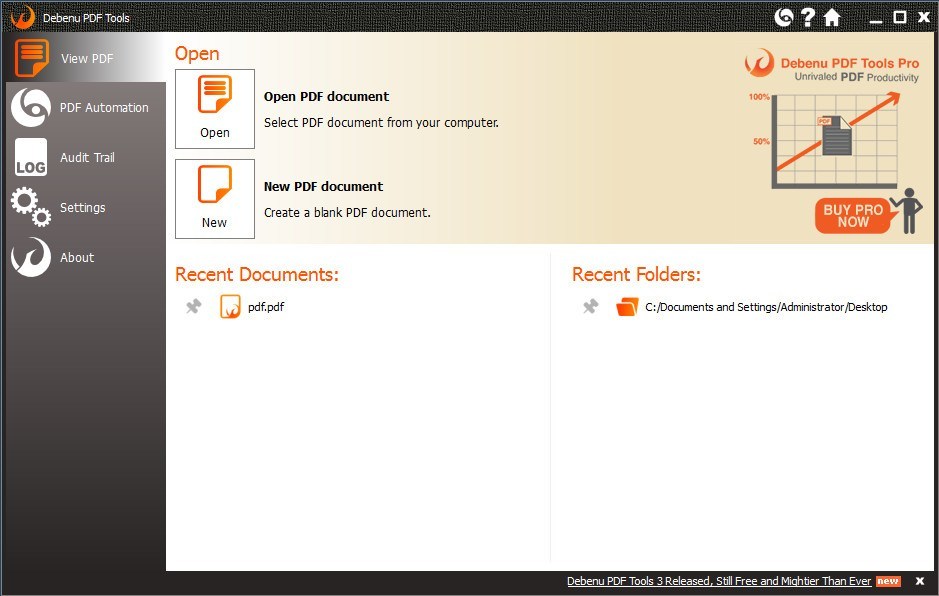
Task: Click the Debenu logo in the title bar
Action: click(23, 17)
